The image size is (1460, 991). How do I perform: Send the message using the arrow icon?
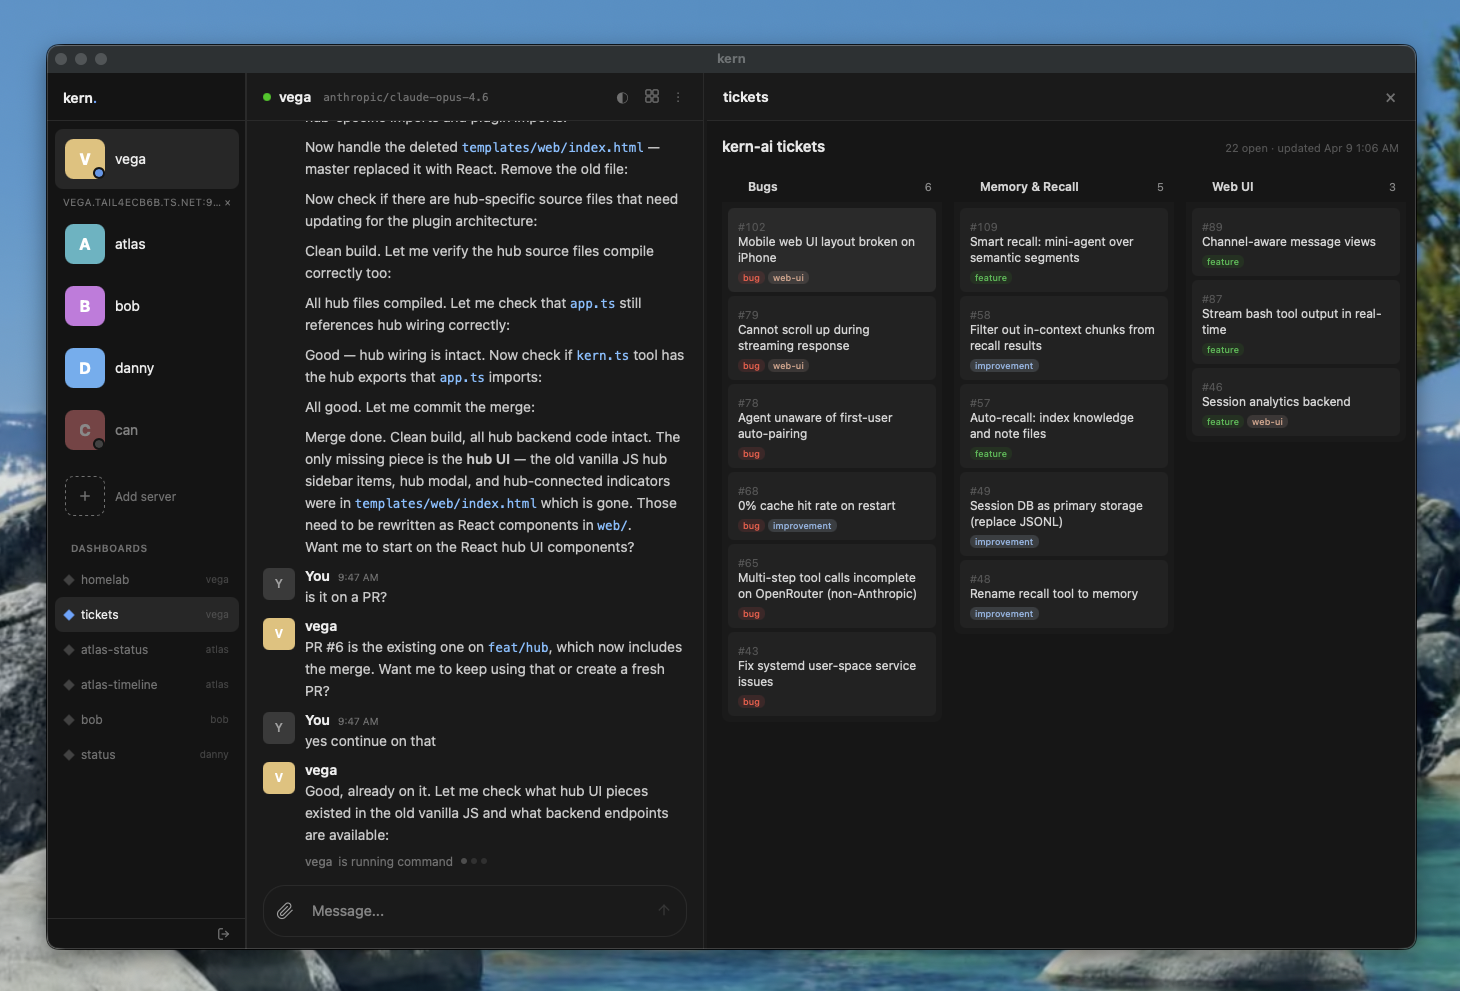coord(663,911)
